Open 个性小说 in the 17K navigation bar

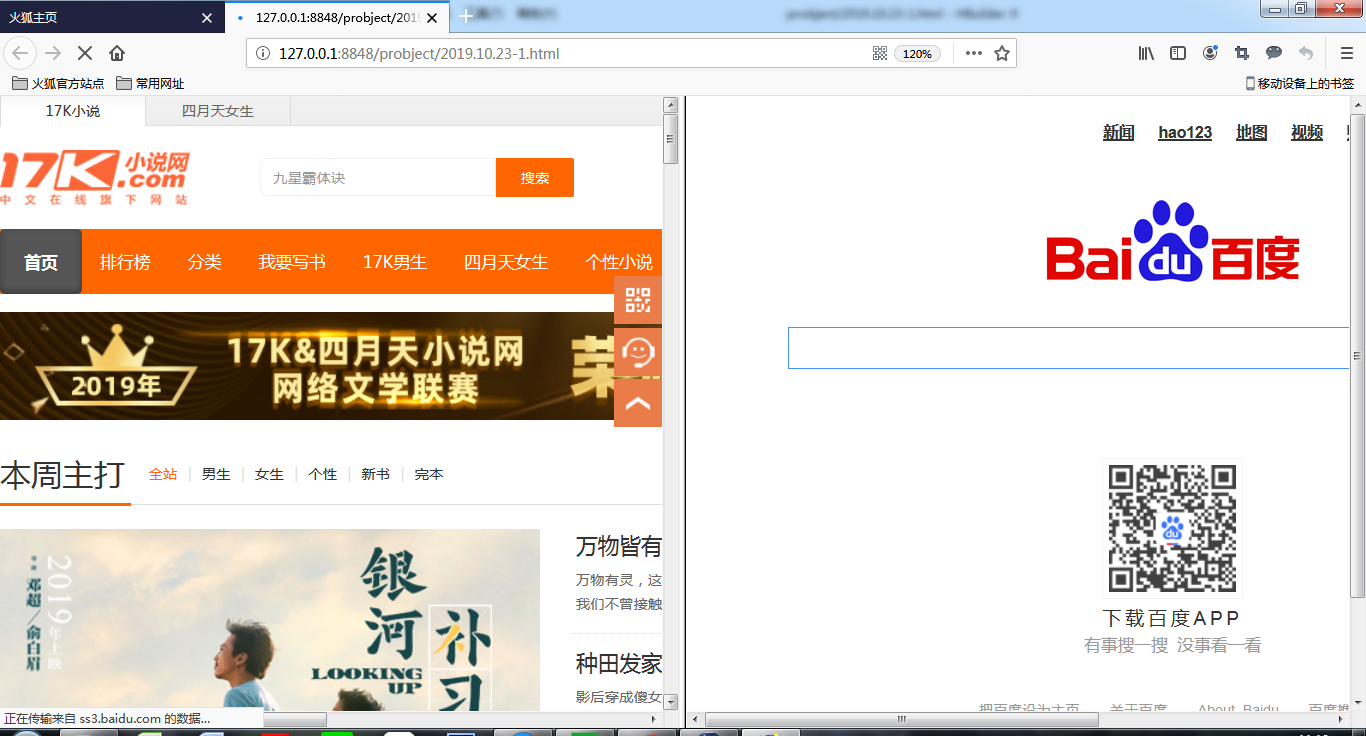point(619,262)
